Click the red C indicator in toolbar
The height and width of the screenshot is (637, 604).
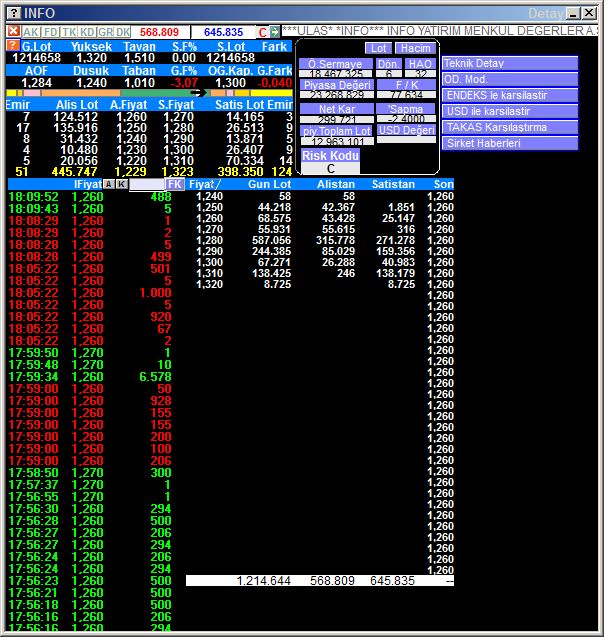click(263, 32)
